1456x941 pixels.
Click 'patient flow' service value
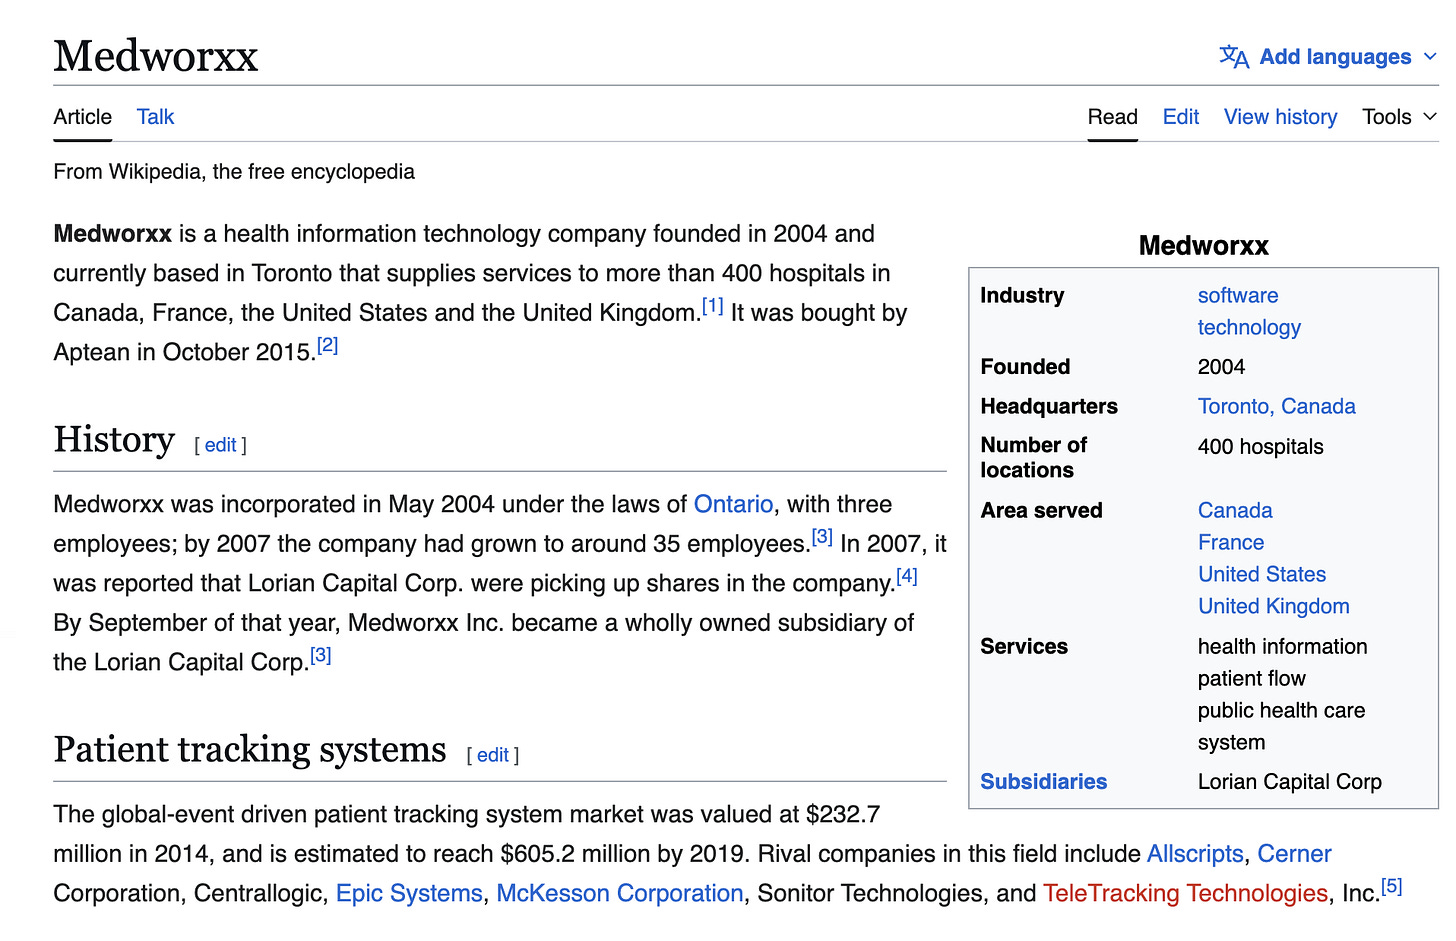[1251, 678]
